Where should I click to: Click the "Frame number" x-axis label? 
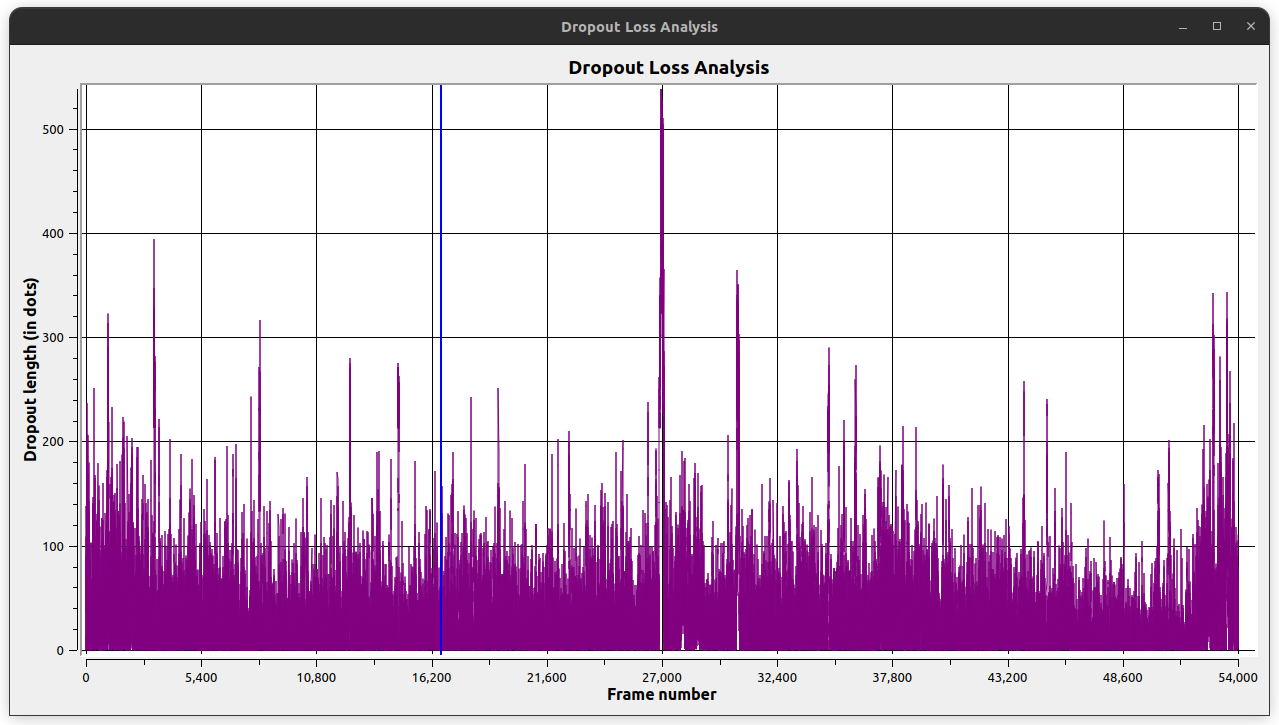tap(661, 694)
